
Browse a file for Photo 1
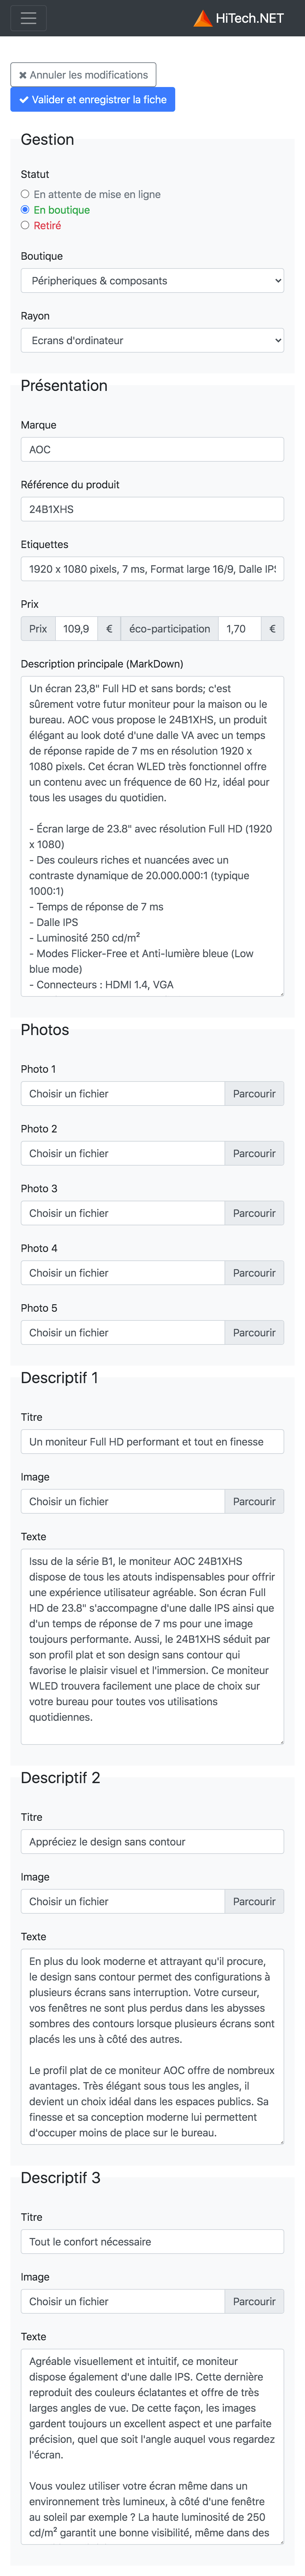click(254, 1094)
